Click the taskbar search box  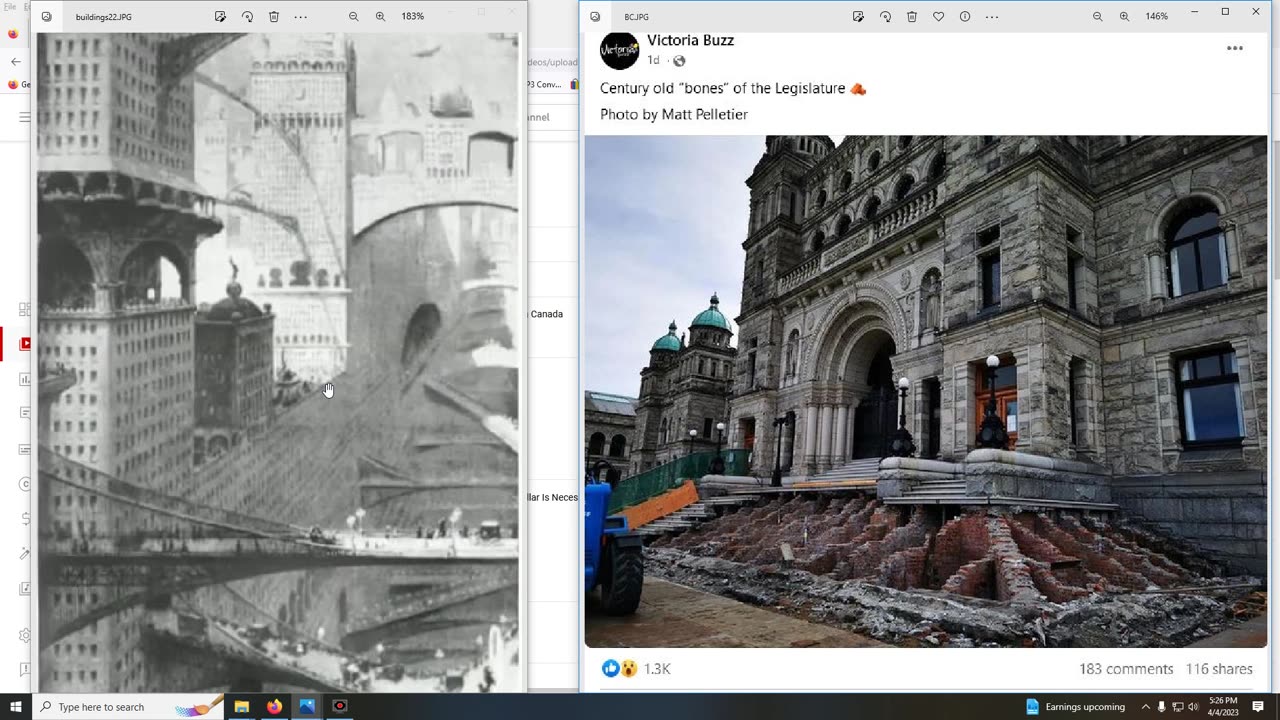[x=130, y=707]
